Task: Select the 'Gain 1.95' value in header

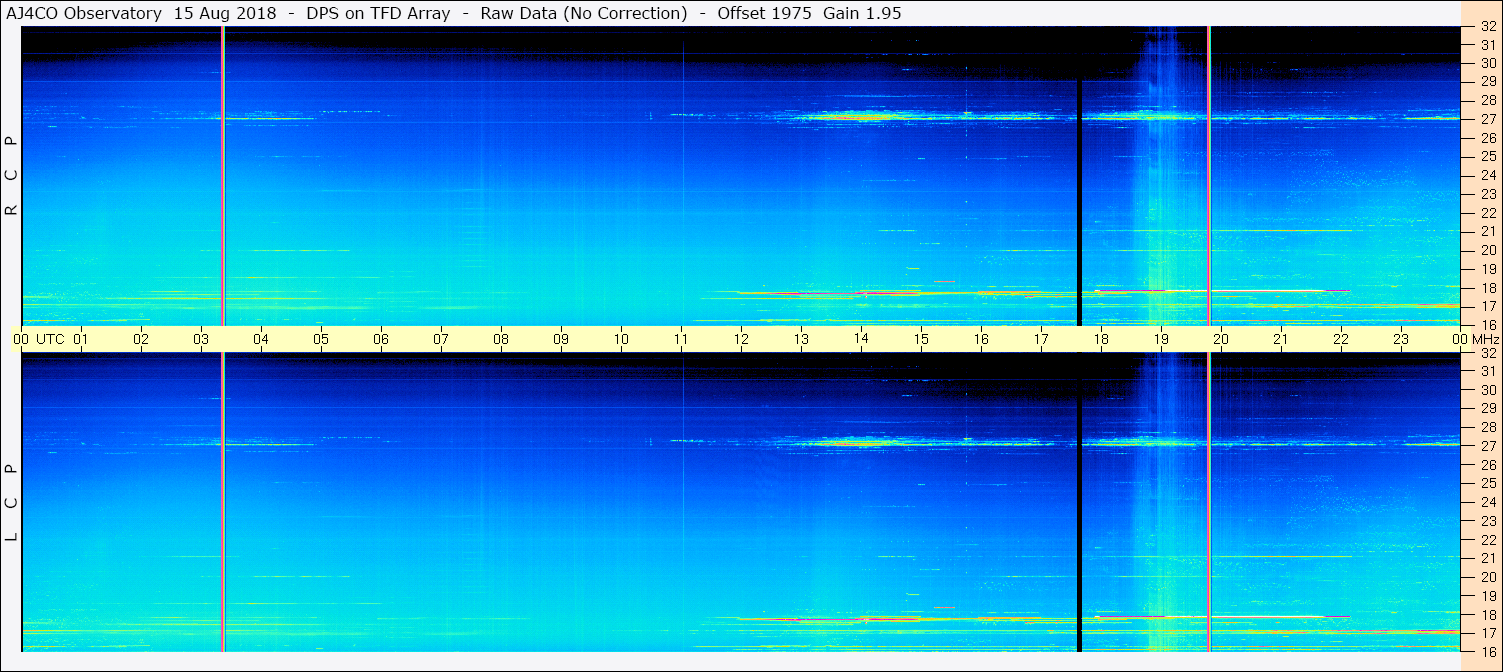Action: pos(862,13)
